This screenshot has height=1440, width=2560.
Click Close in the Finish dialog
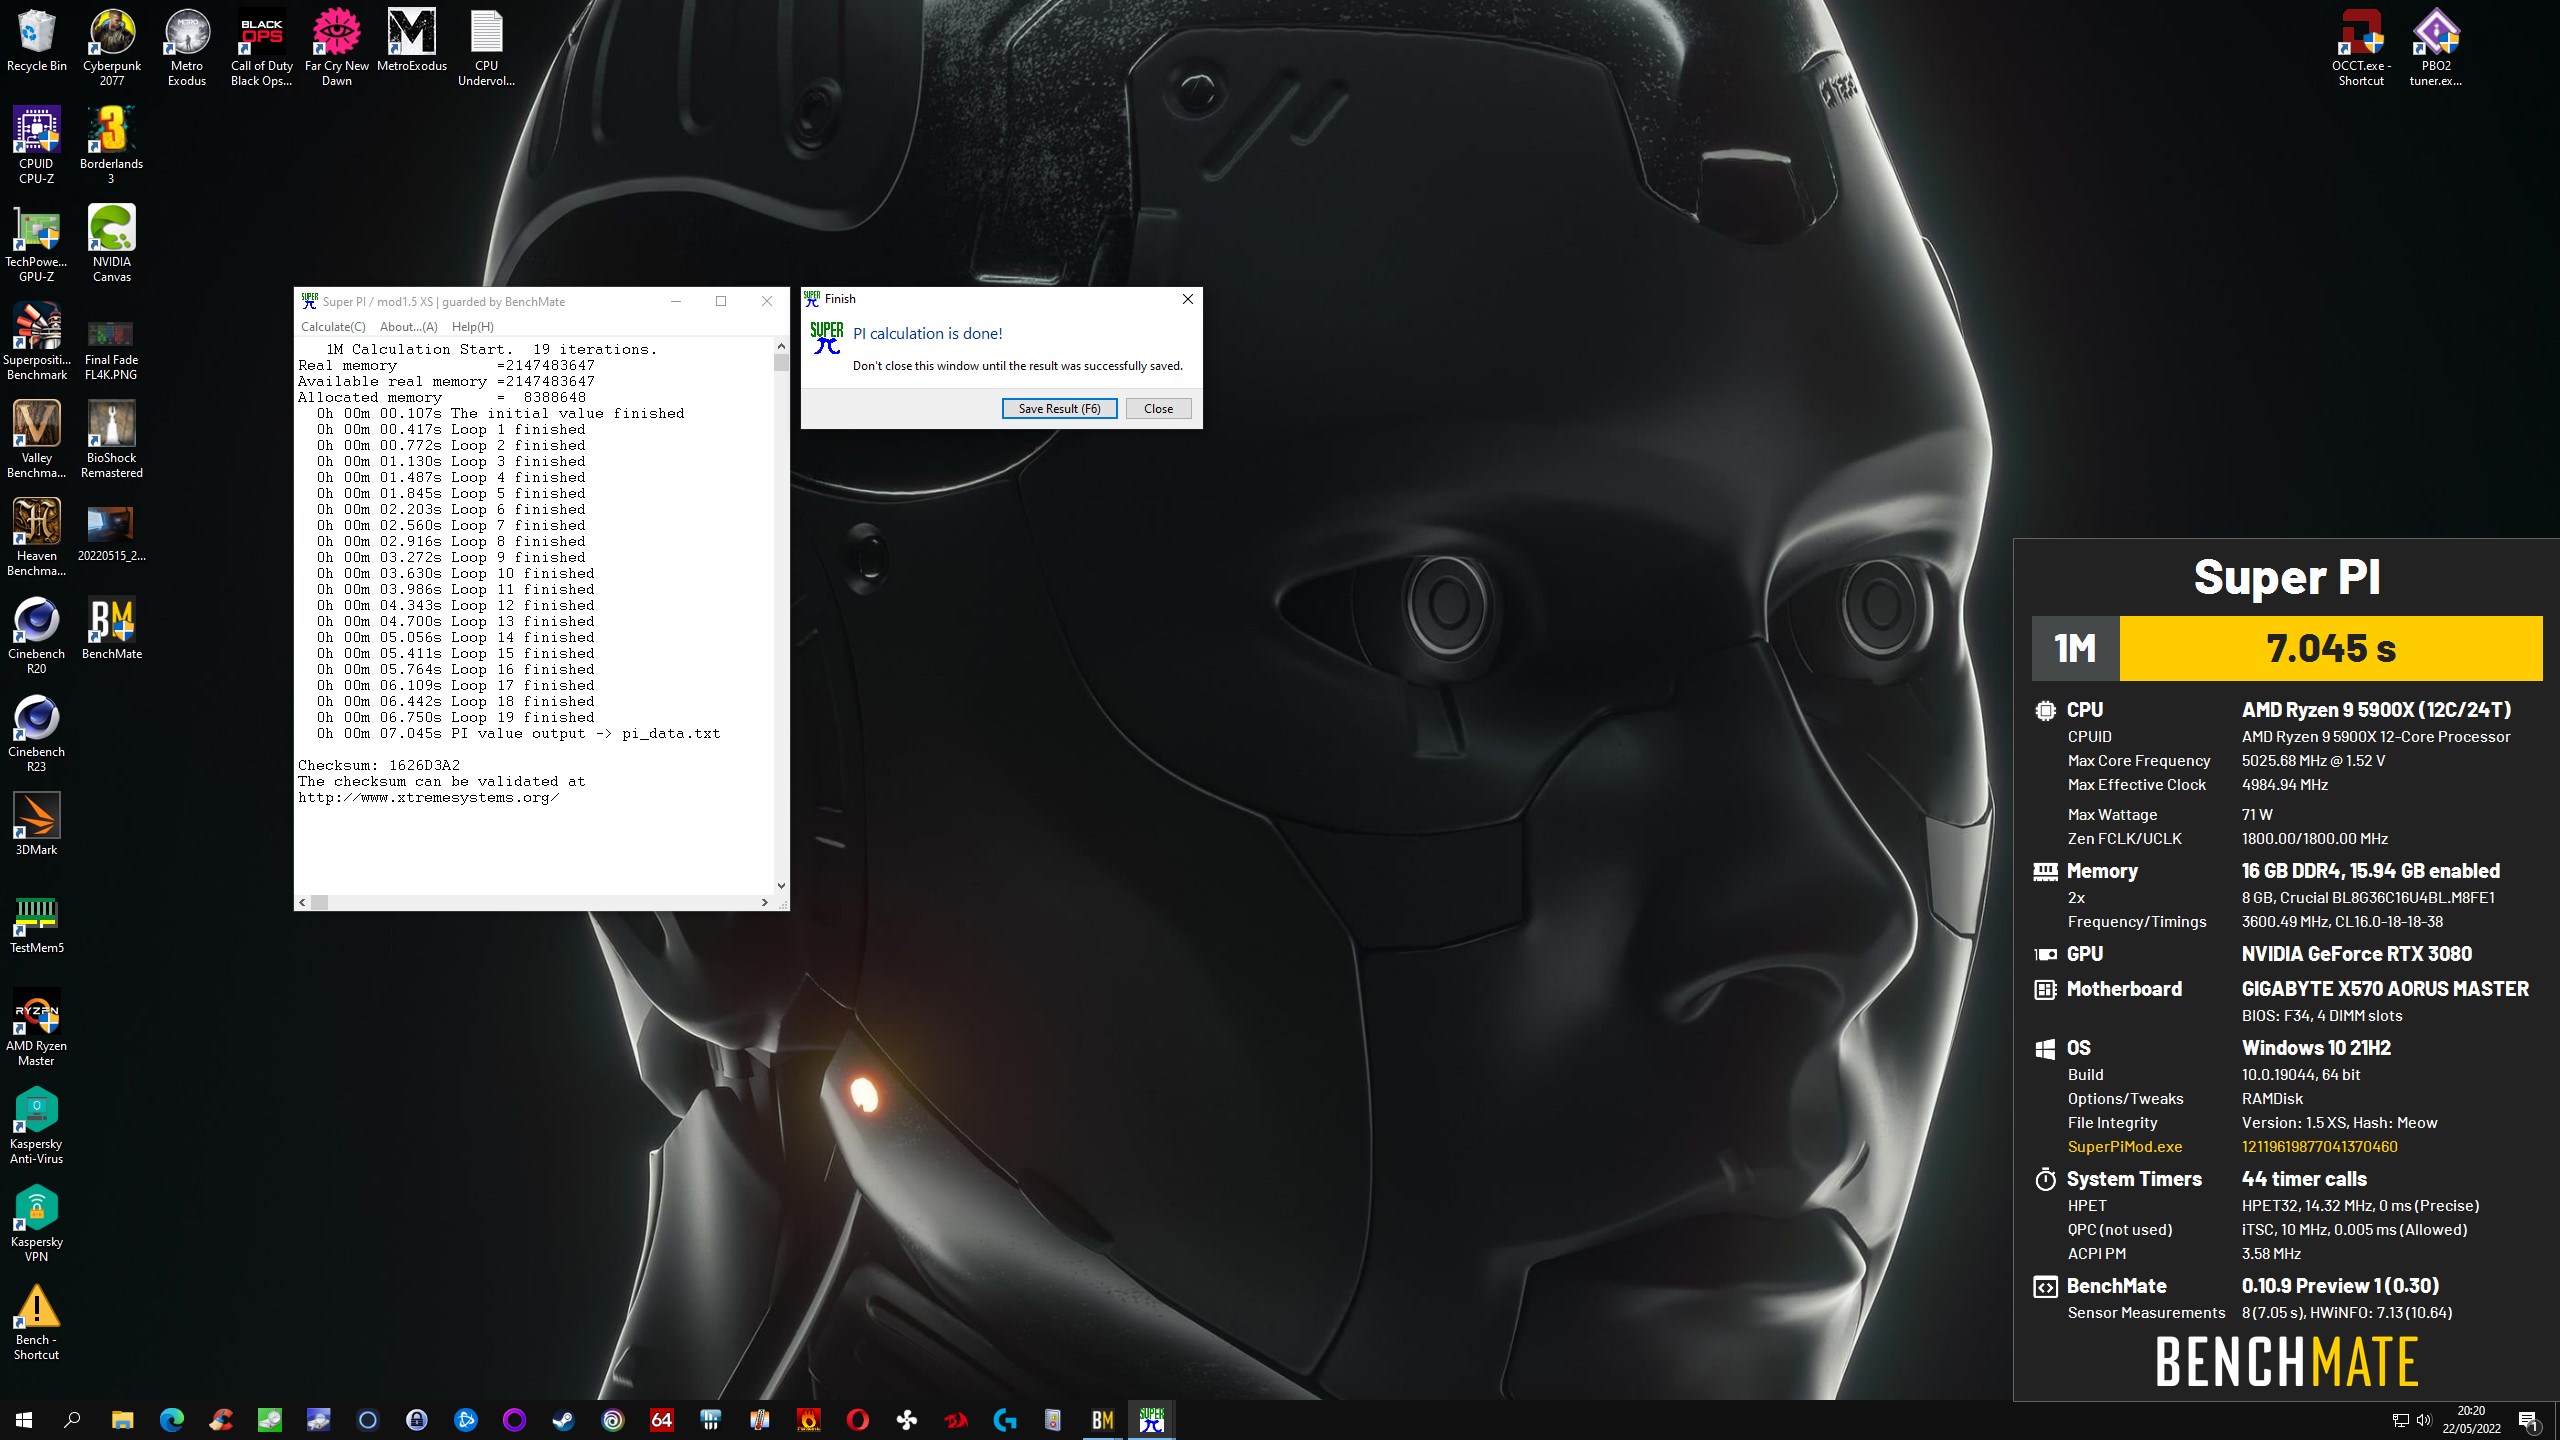[x=1158, y=408]
